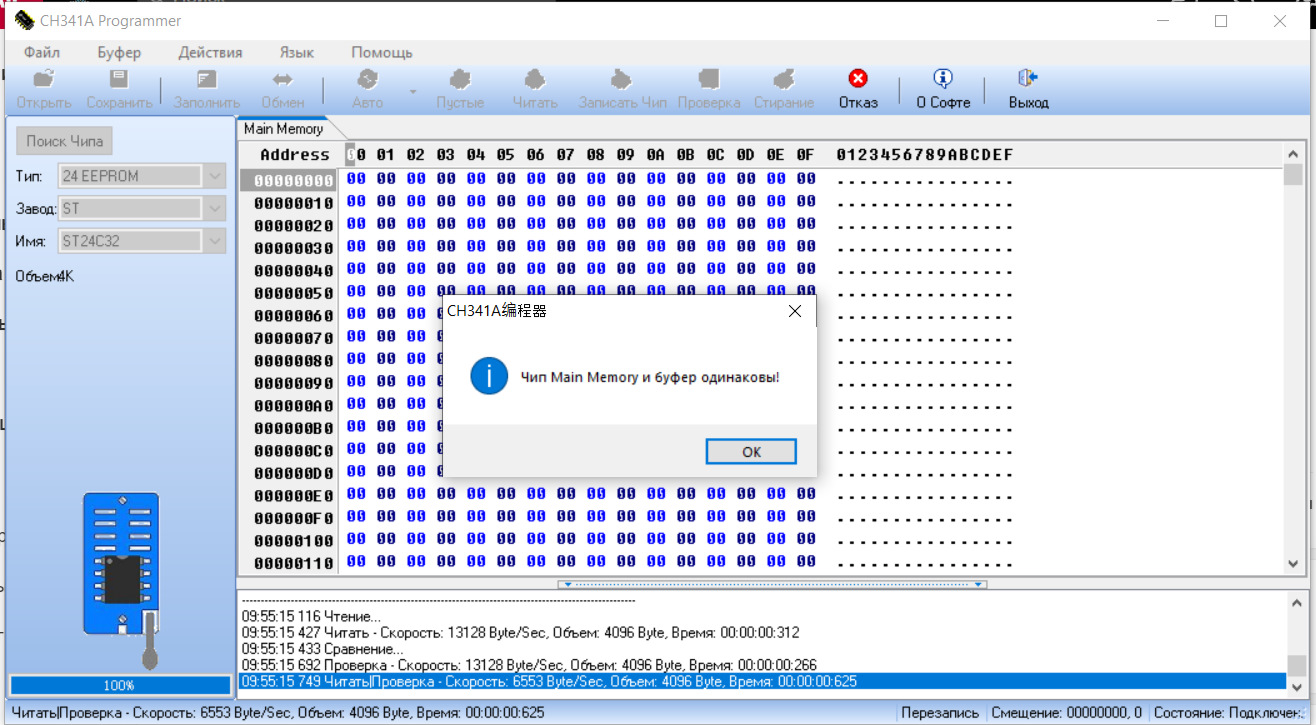Select the highlighted log entry at 09:55:15 749
This screenshot has height=725, width=1316.
pos(762,681)
